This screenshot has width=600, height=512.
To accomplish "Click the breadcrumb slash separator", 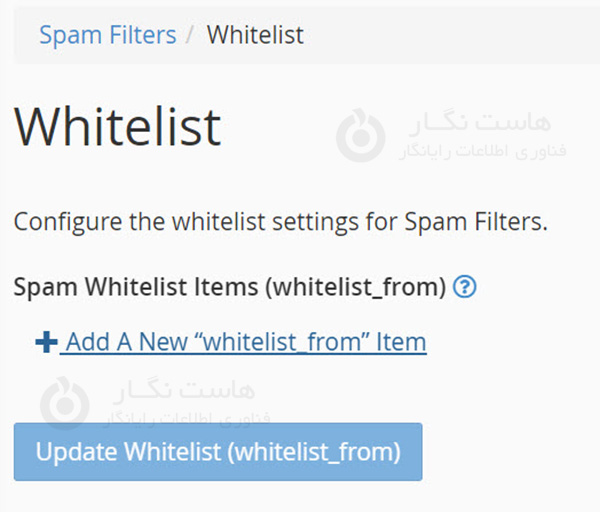I will pos(191,35).
